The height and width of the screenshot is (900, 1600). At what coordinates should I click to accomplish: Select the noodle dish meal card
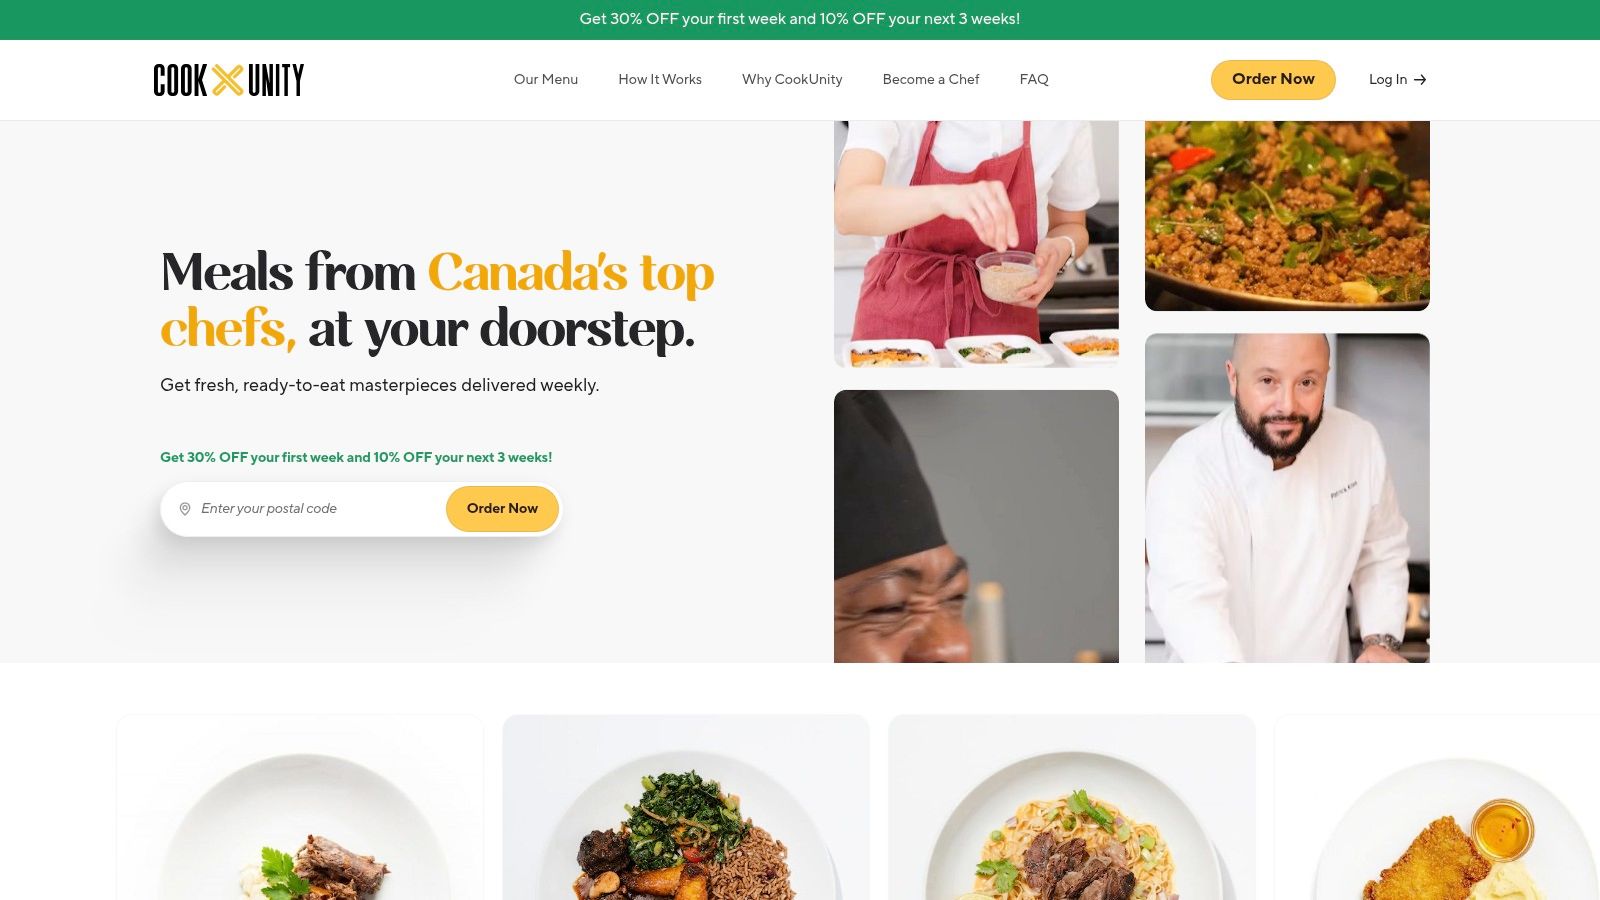click(x=1072, y=807)
